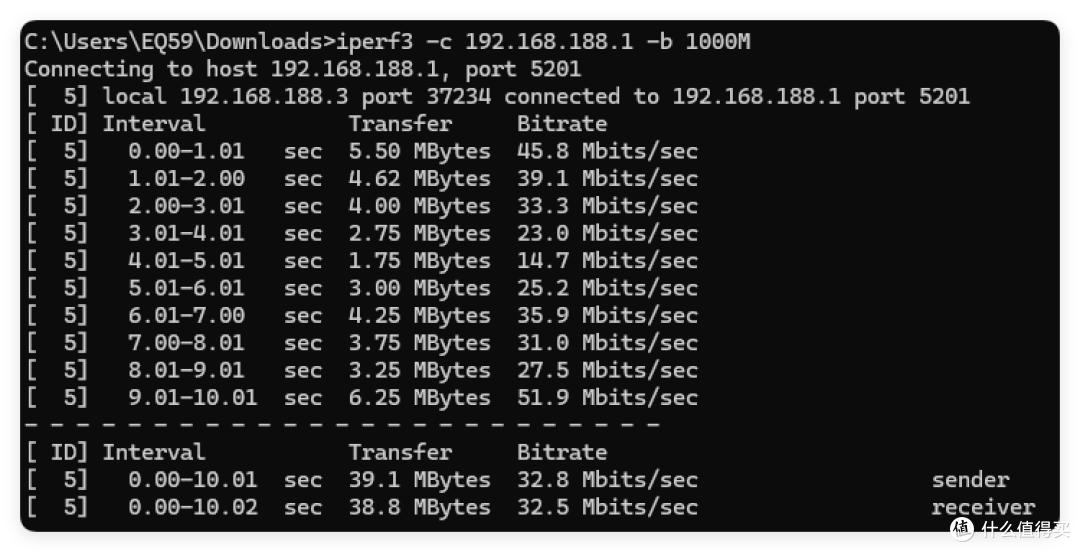Click the 9.01-10.01 interval entry
The height and width of the screenshot is (552, 1080).
point(192,398)
